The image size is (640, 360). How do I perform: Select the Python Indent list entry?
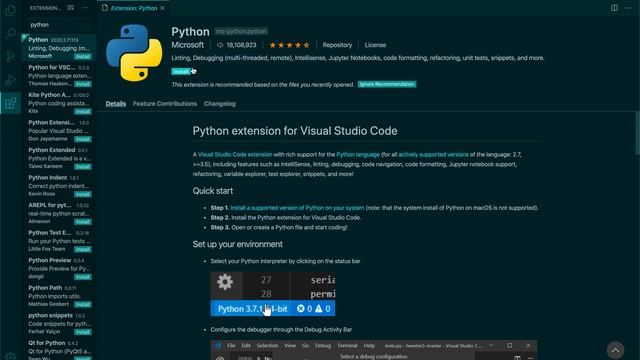coord(59,185)
